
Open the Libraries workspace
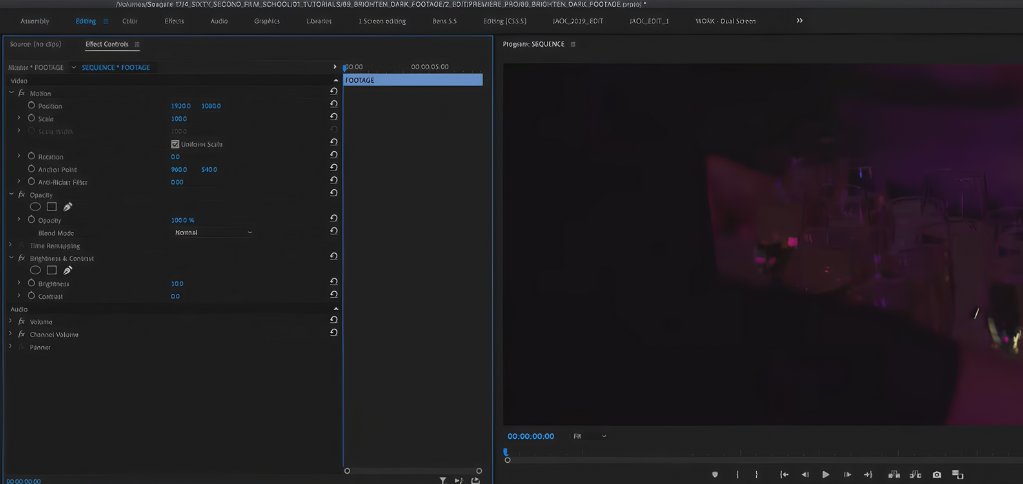coord(319,21)
